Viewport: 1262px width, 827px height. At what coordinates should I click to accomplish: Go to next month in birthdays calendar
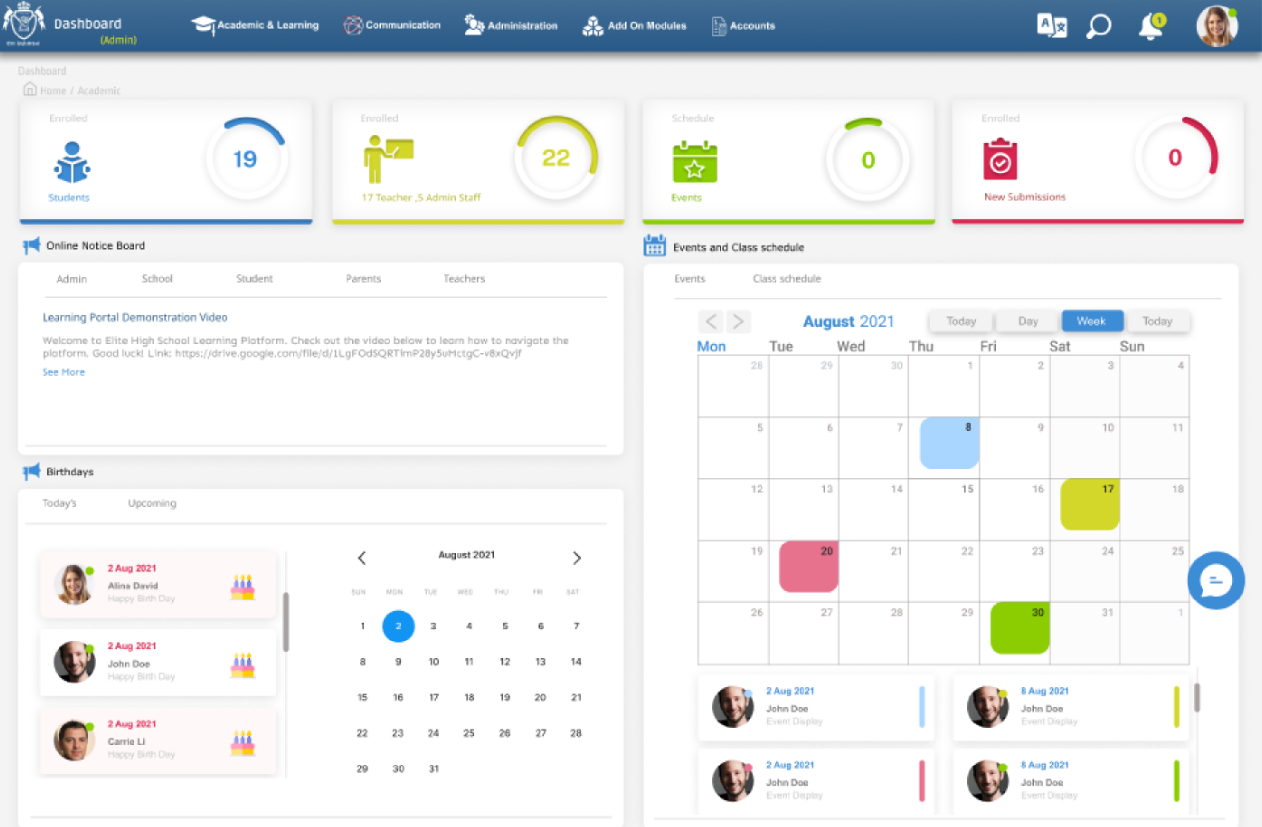576,558
